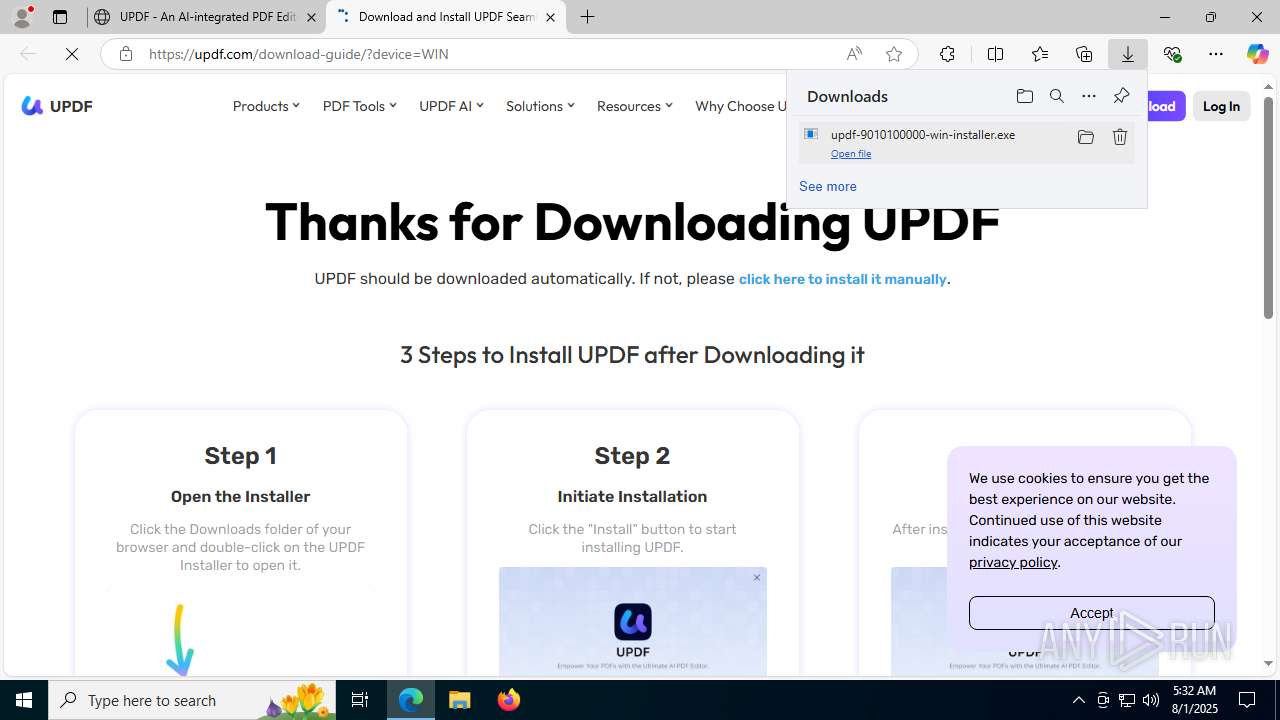Open downloads folder icon in panel header
Image resolution: width=1280 pixels, height=720 pixels.
pos(1024,96)
